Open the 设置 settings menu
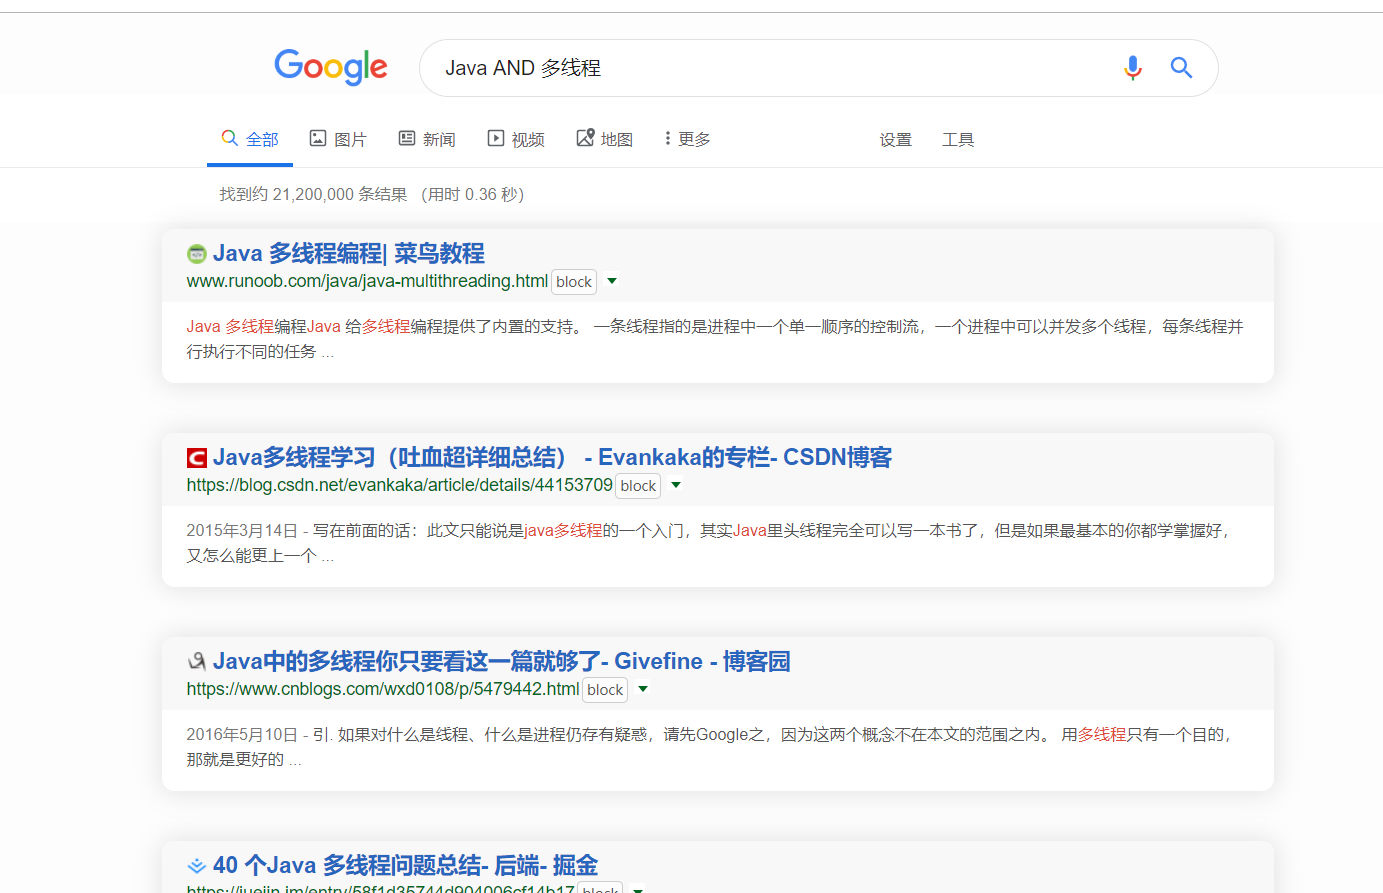The image size is (1383, 893). pyautogui.click(x=896, y=140)
